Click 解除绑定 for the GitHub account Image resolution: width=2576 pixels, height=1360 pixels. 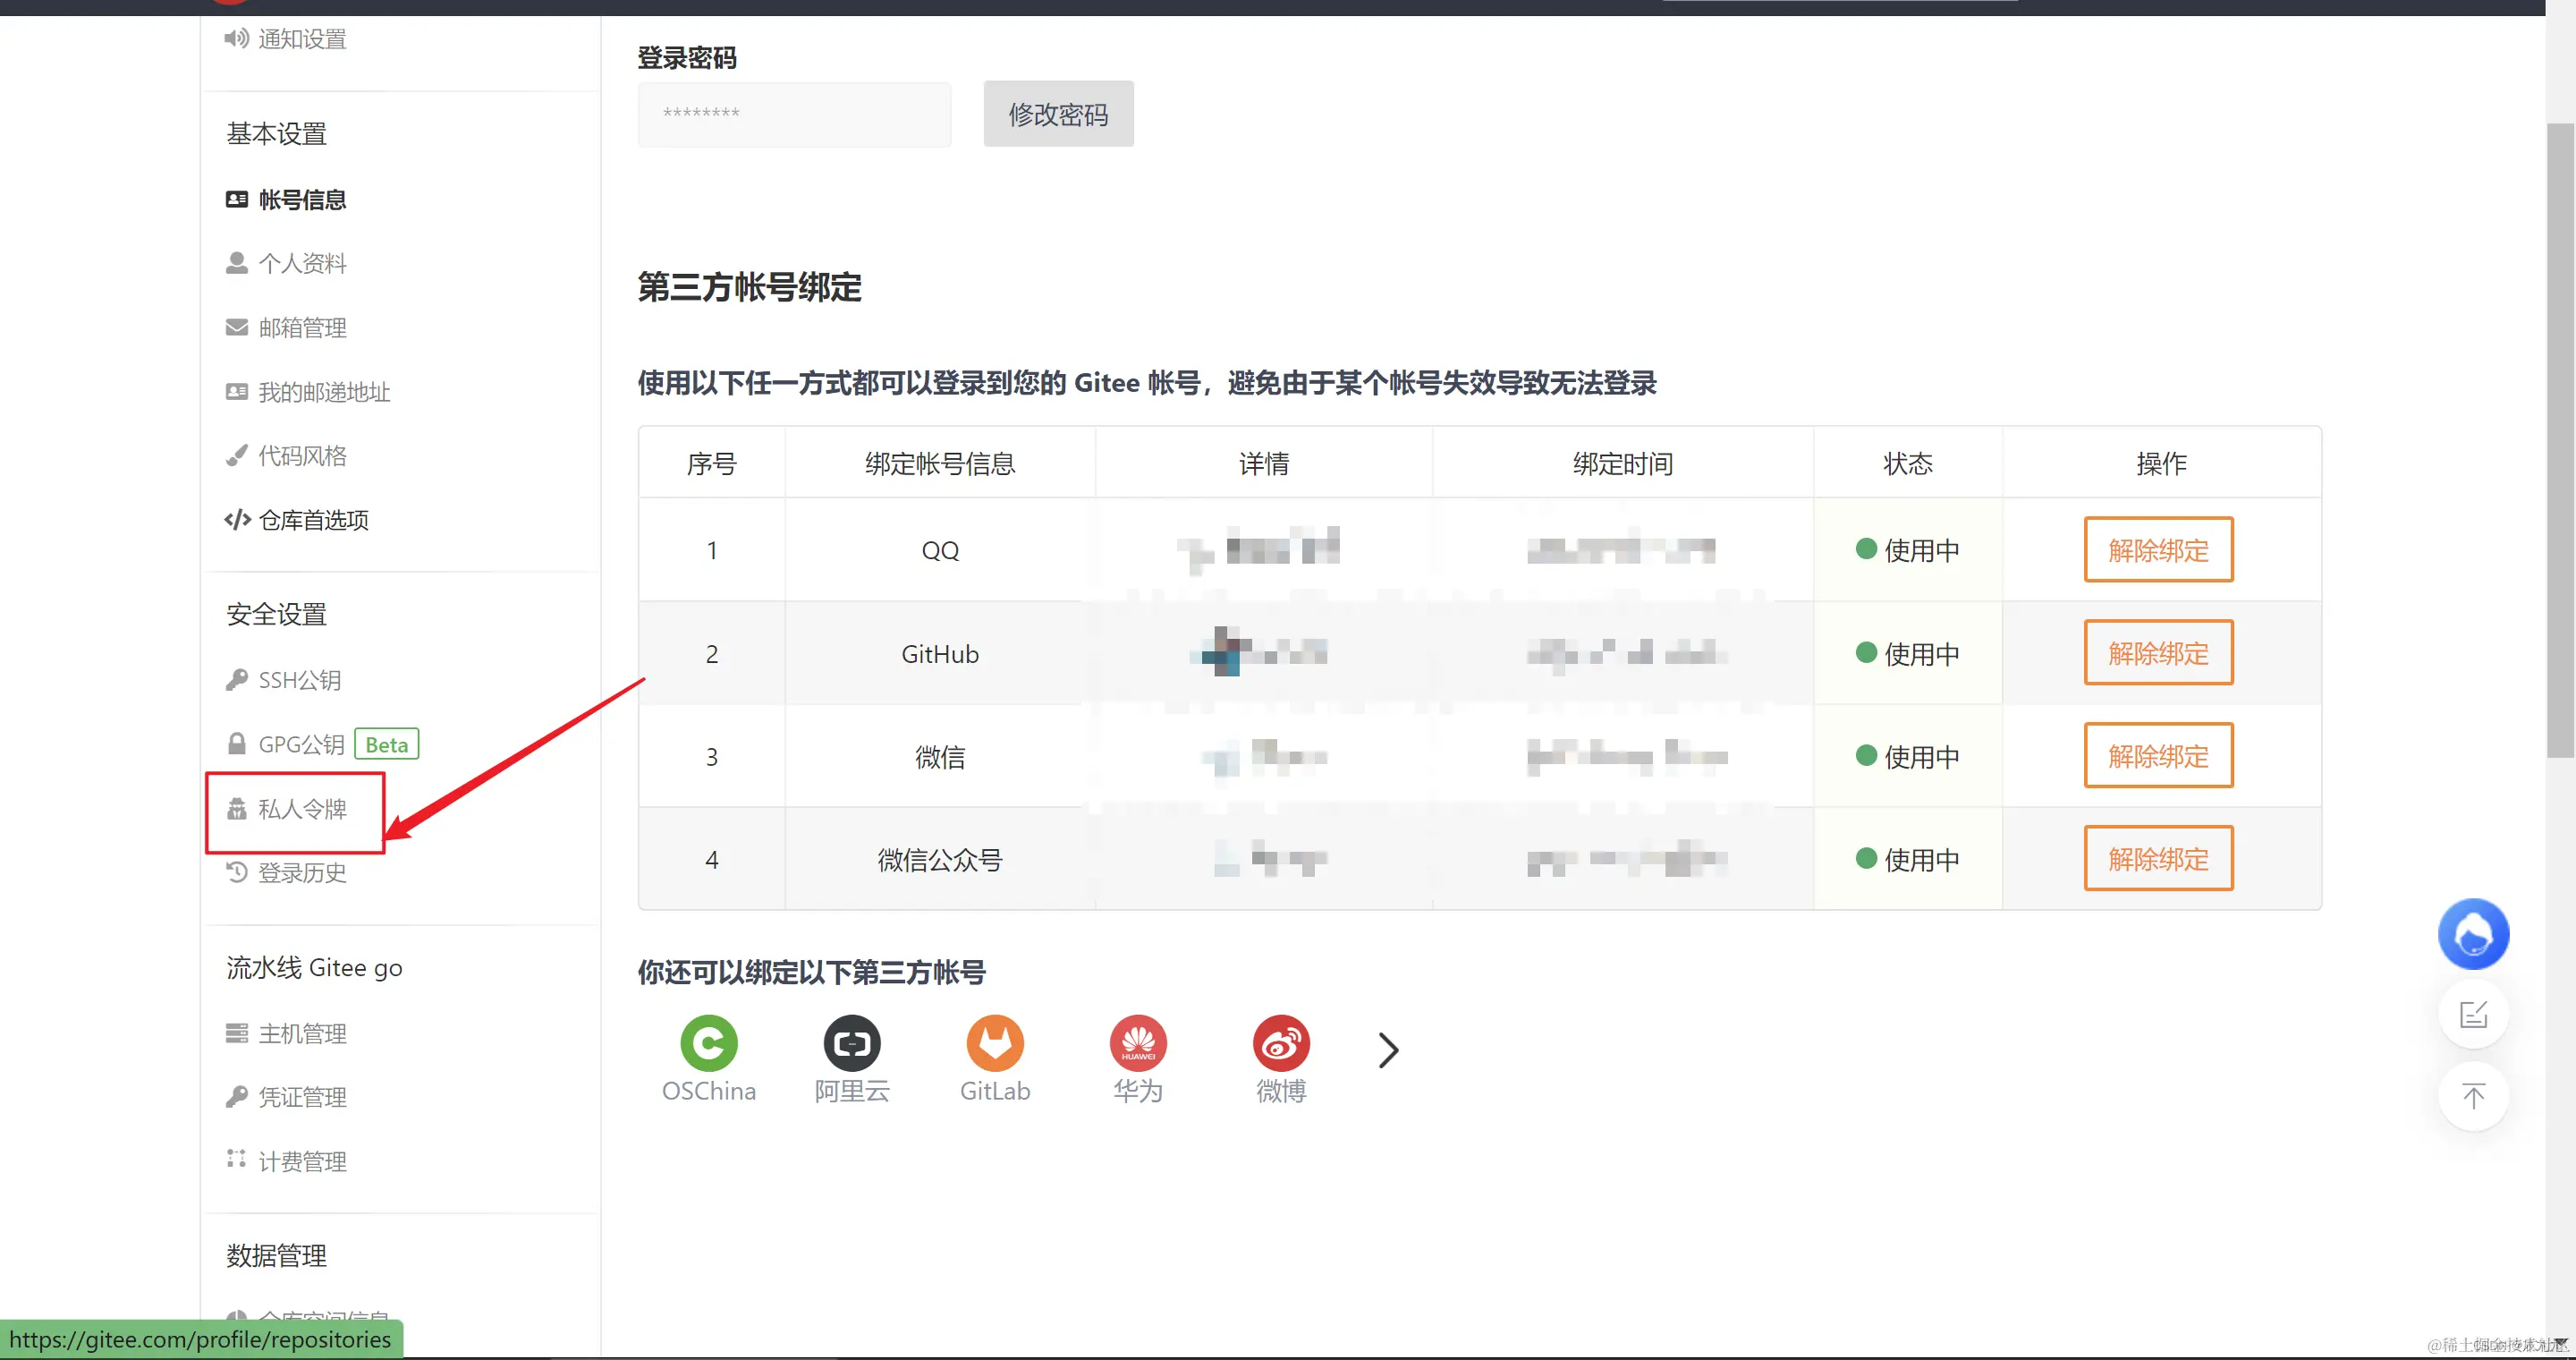[x=2157, y=652]
